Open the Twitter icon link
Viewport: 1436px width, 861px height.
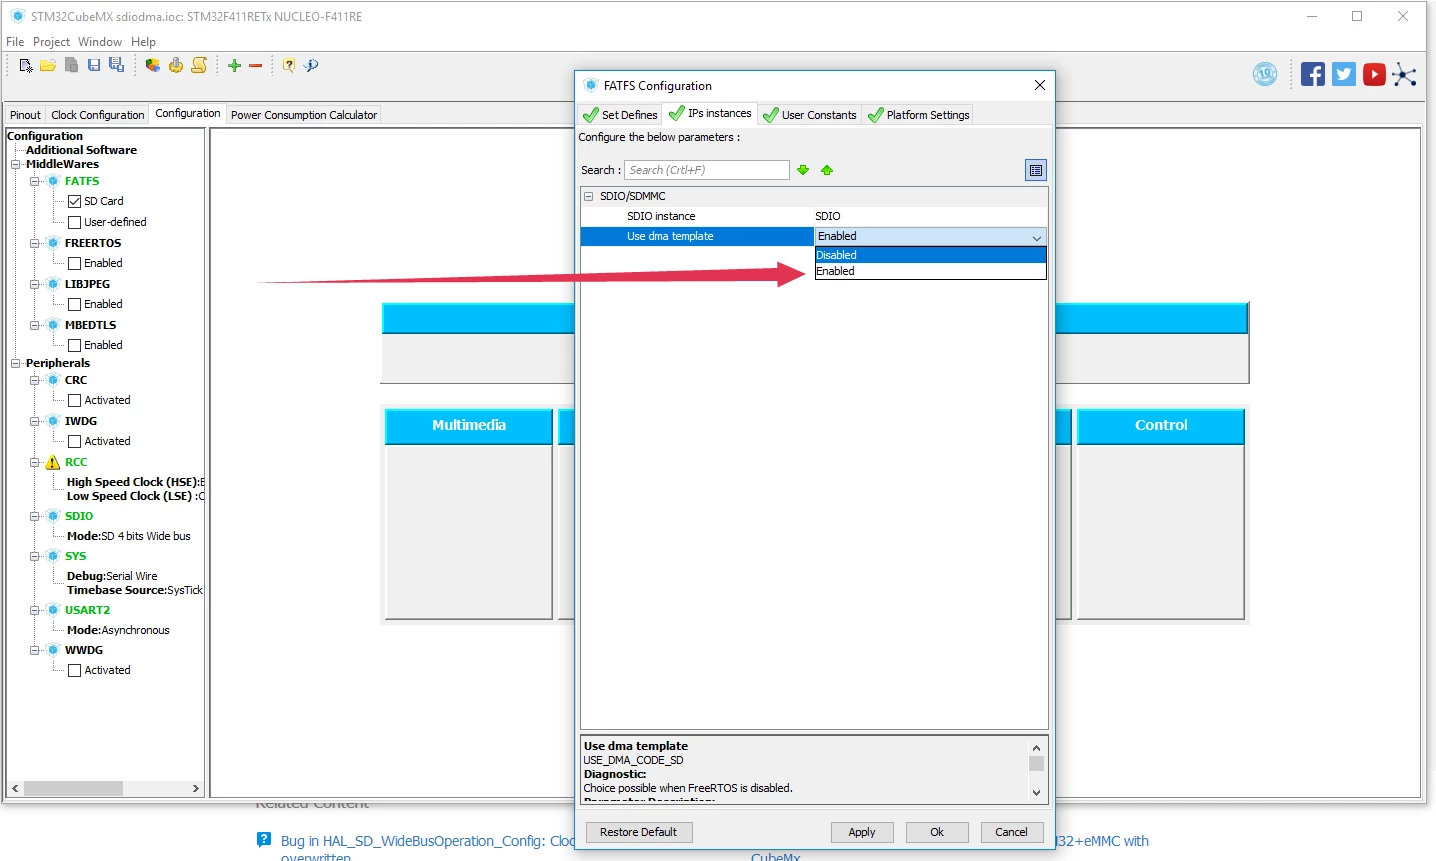pyautogui.click(x=1344, y=74)
